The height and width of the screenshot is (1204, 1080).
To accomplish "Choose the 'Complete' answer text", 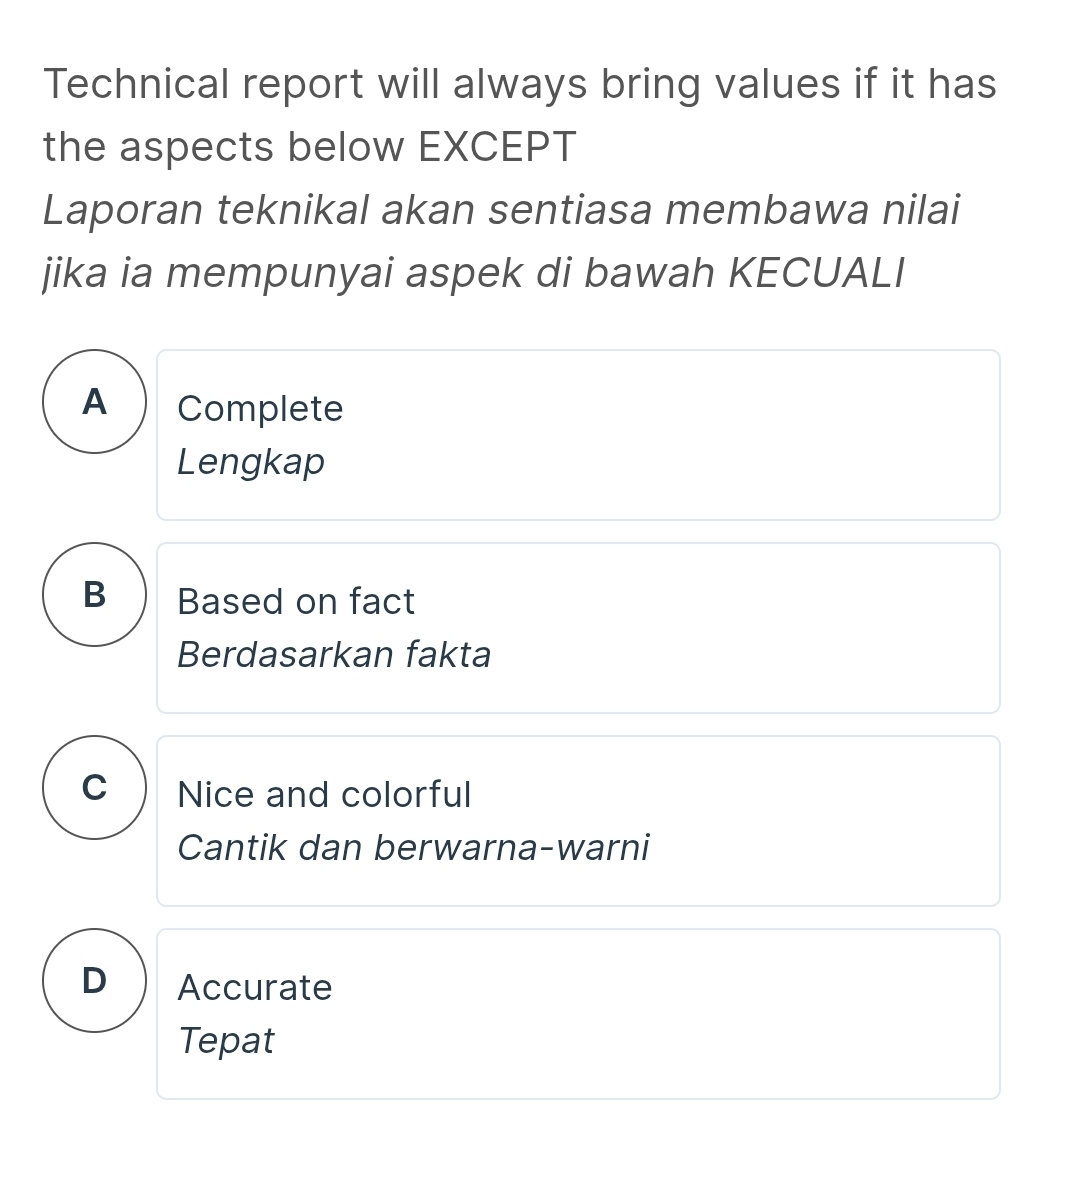I will (260, 409).
